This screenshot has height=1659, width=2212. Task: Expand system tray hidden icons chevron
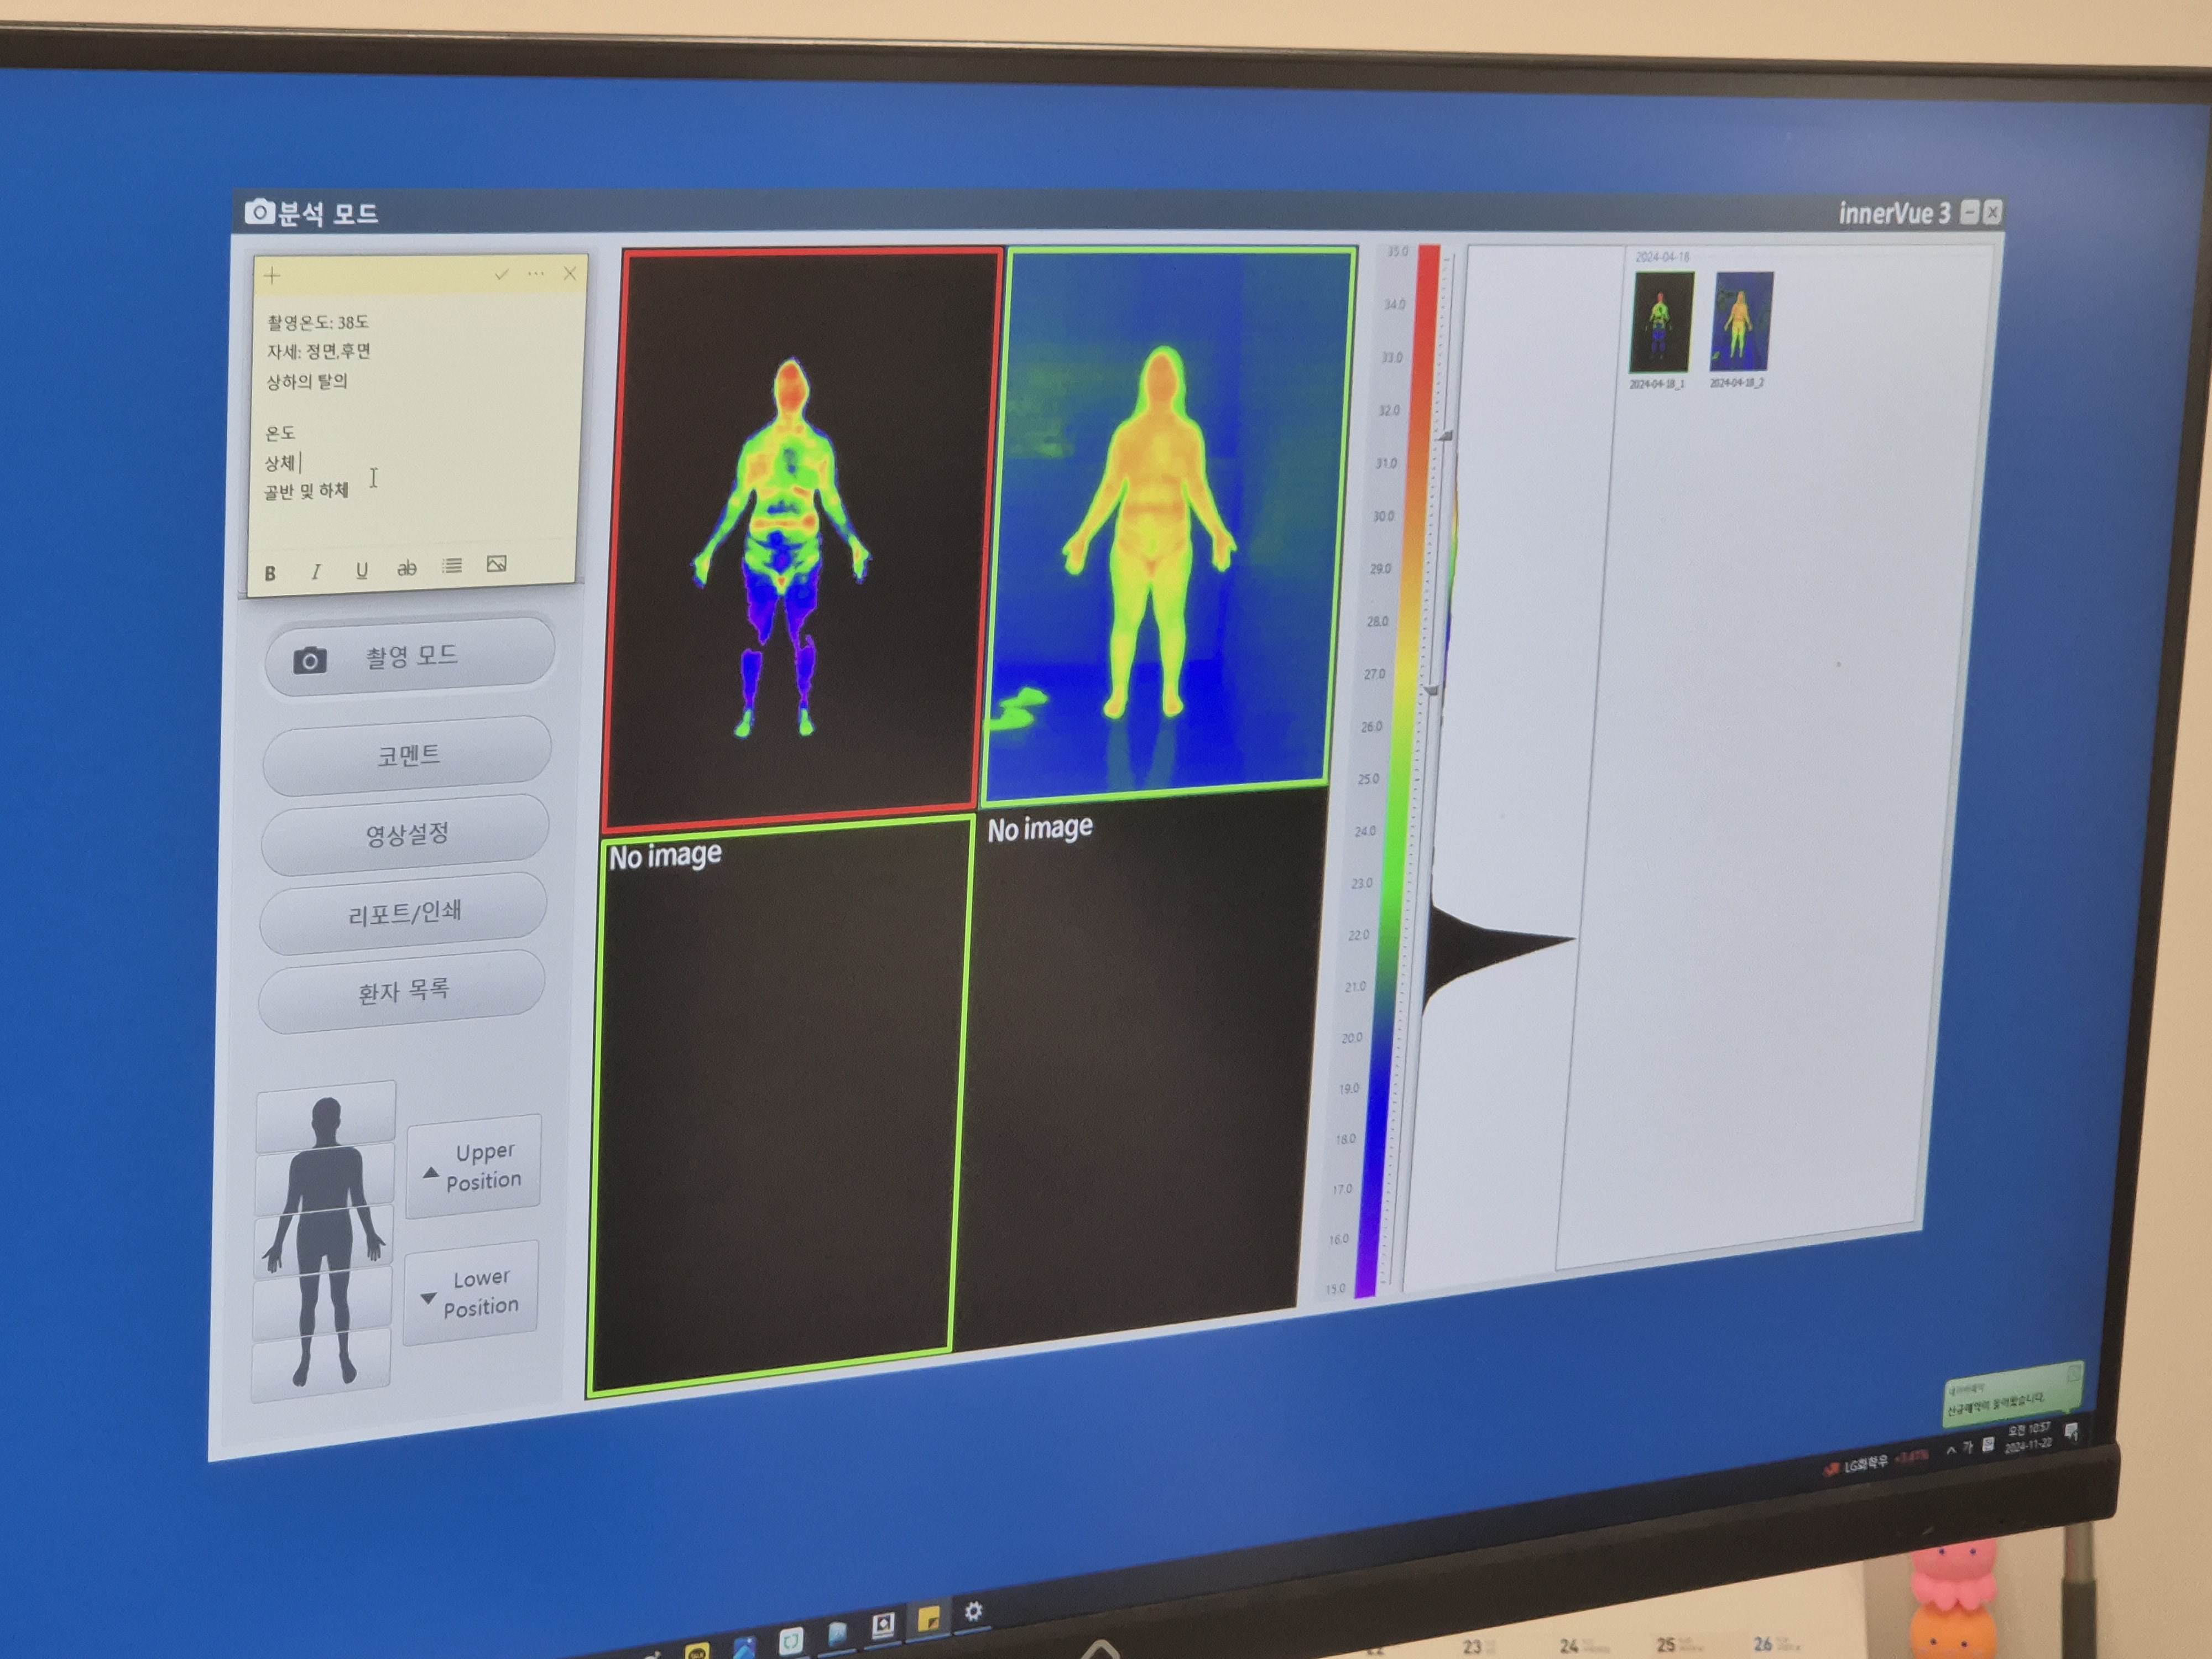[x=1951, y=1450]
